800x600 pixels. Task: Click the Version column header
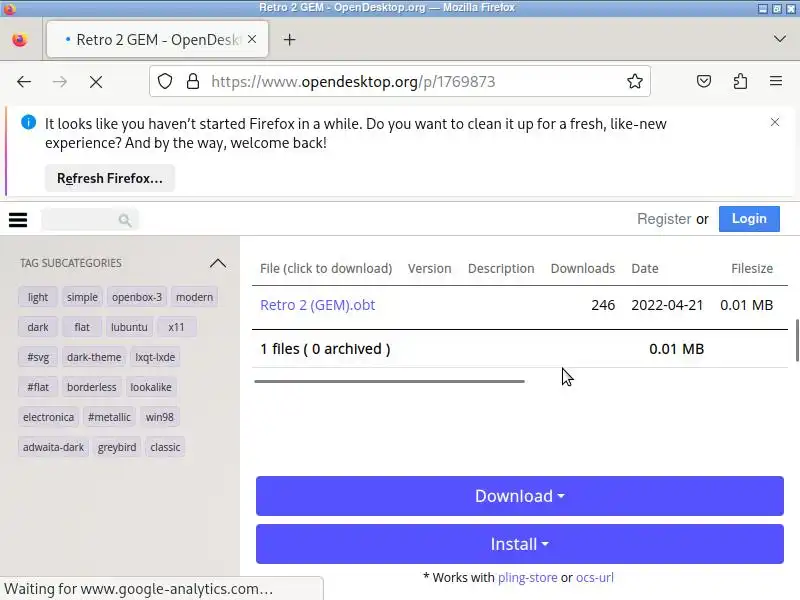point(430,268)
